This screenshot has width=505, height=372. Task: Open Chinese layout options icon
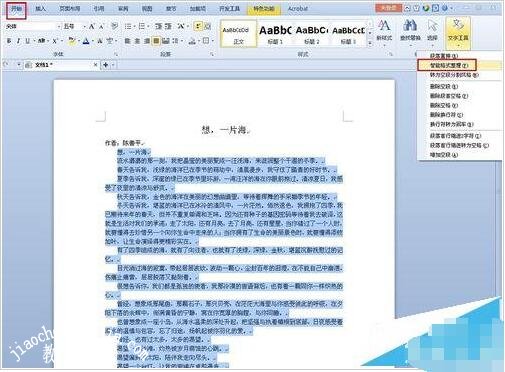pos(181,26)
